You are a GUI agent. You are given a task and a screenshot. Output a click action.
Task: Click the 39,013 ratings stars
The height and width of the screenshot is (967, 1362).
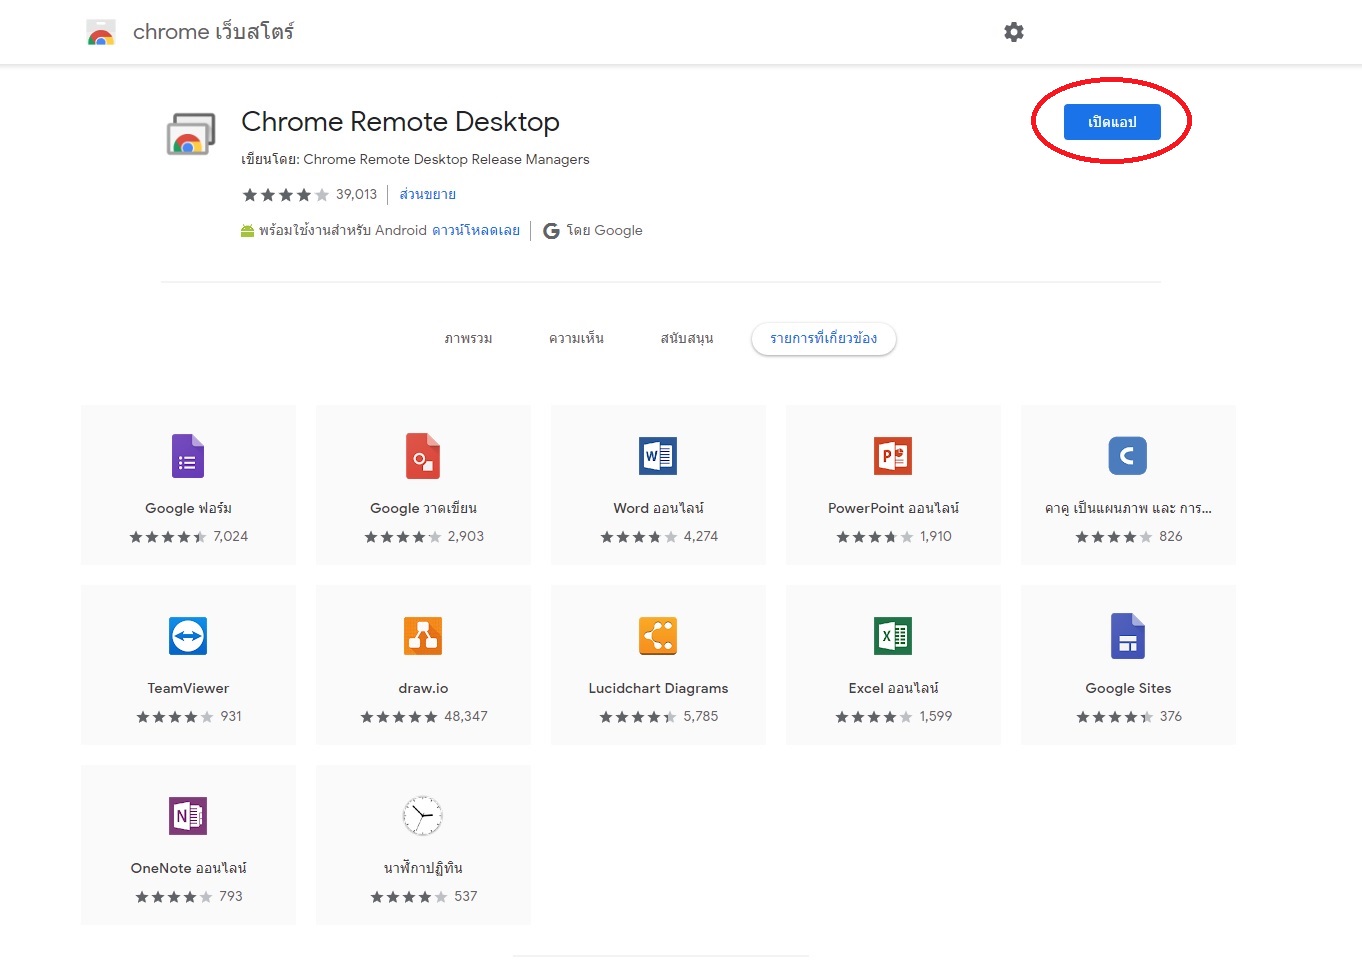pos(286,195)
